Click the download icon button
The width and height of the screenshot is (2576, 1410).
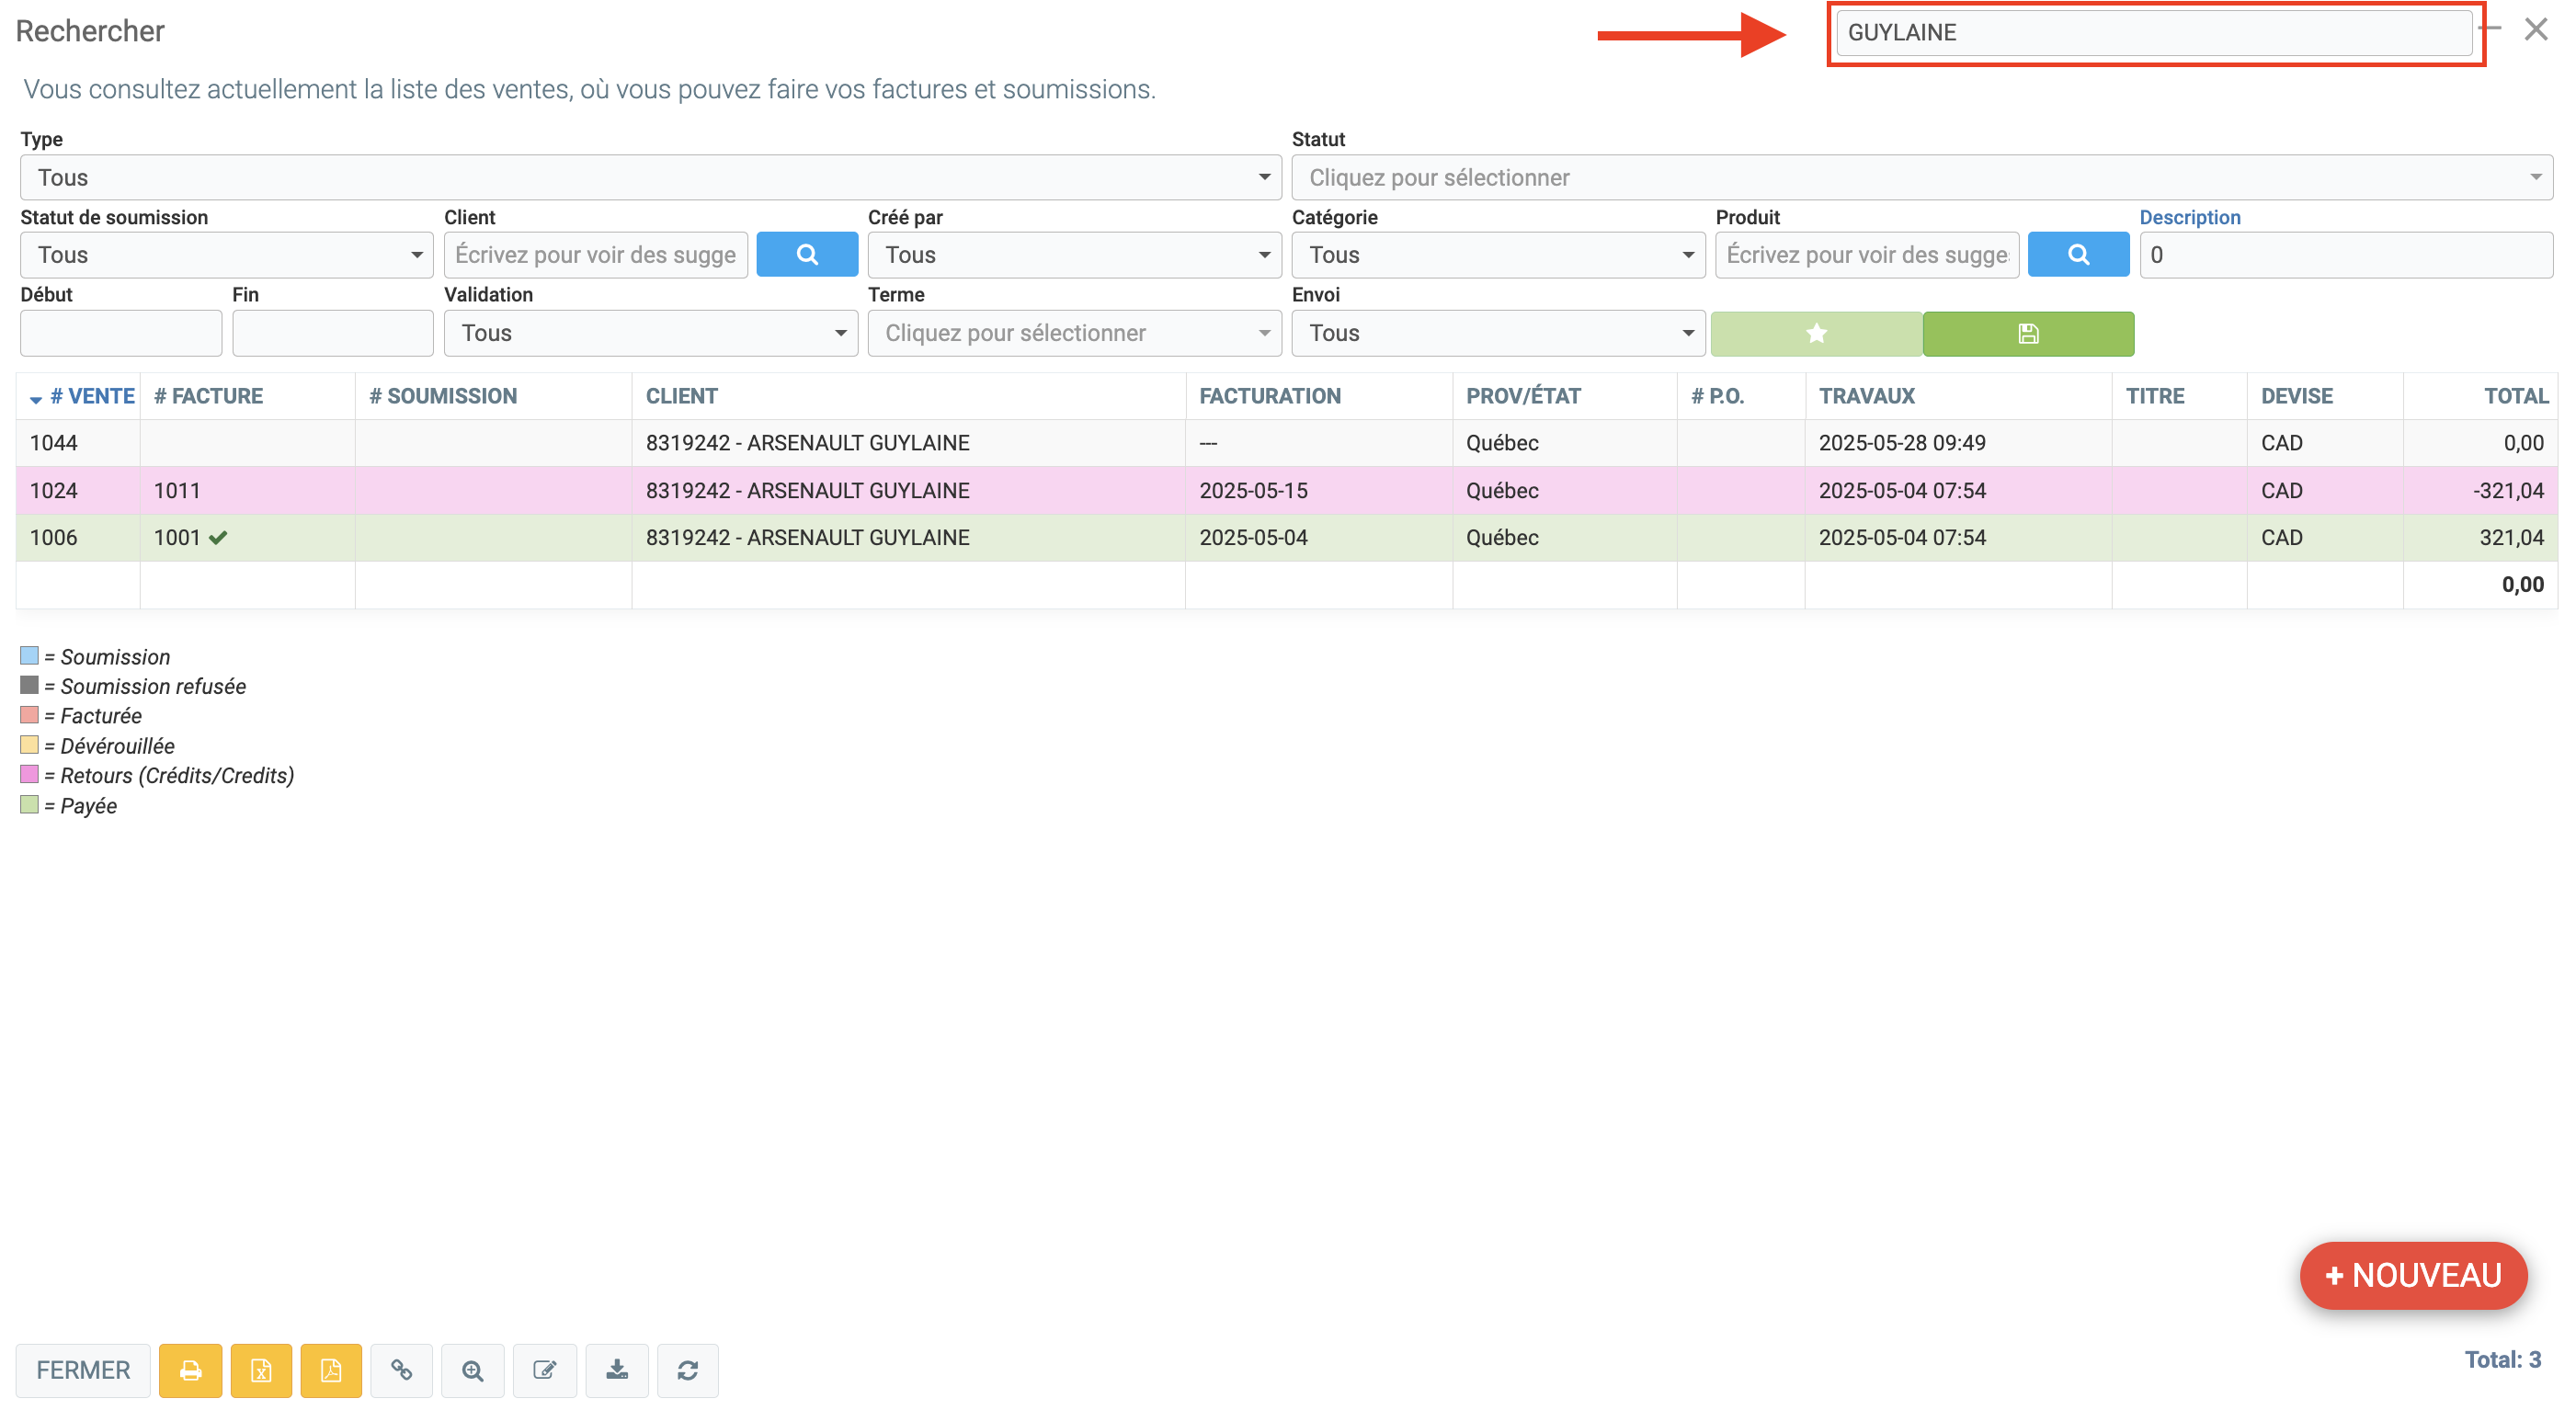(x=617, y=1370)
